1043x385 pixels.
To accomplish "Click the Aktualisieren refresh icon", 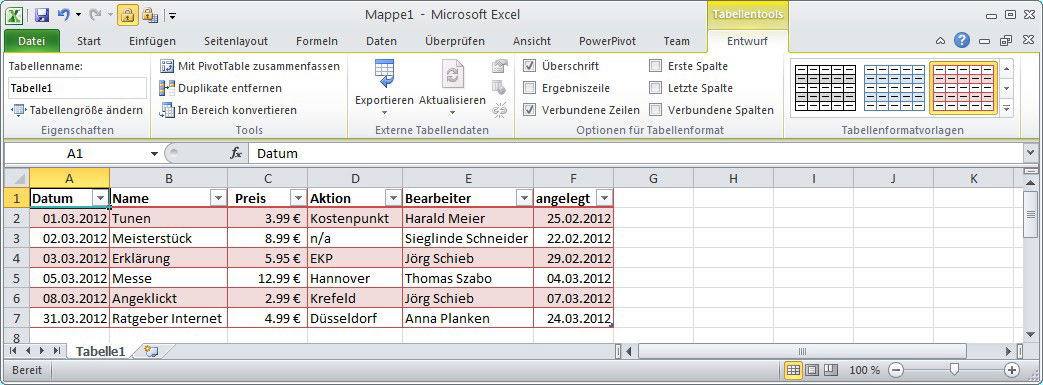I will click(452, 74).
